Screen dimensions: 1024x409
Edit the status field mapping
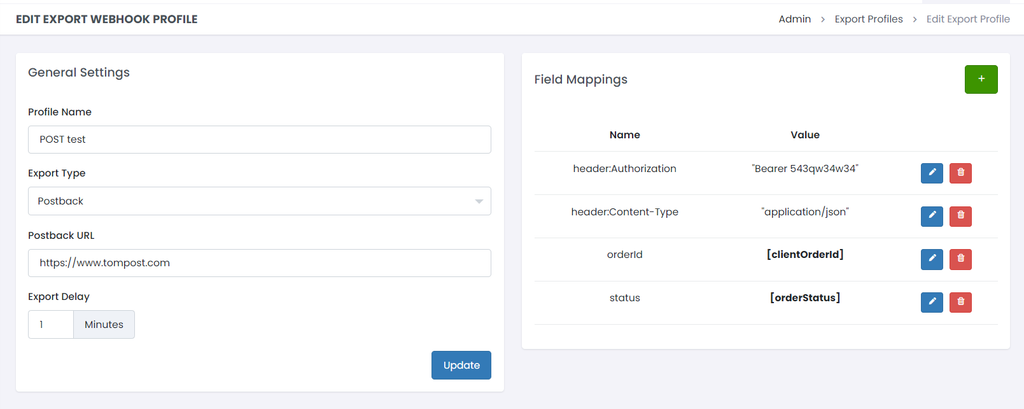point(931,302)
